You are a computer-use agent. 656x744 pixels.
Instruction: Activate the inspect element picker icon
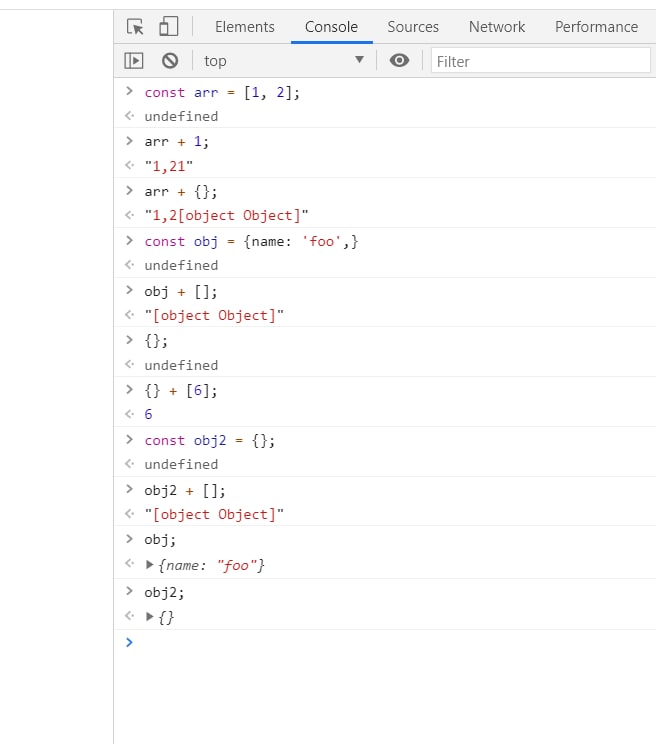pyautogui.click(x=135, y=27)
